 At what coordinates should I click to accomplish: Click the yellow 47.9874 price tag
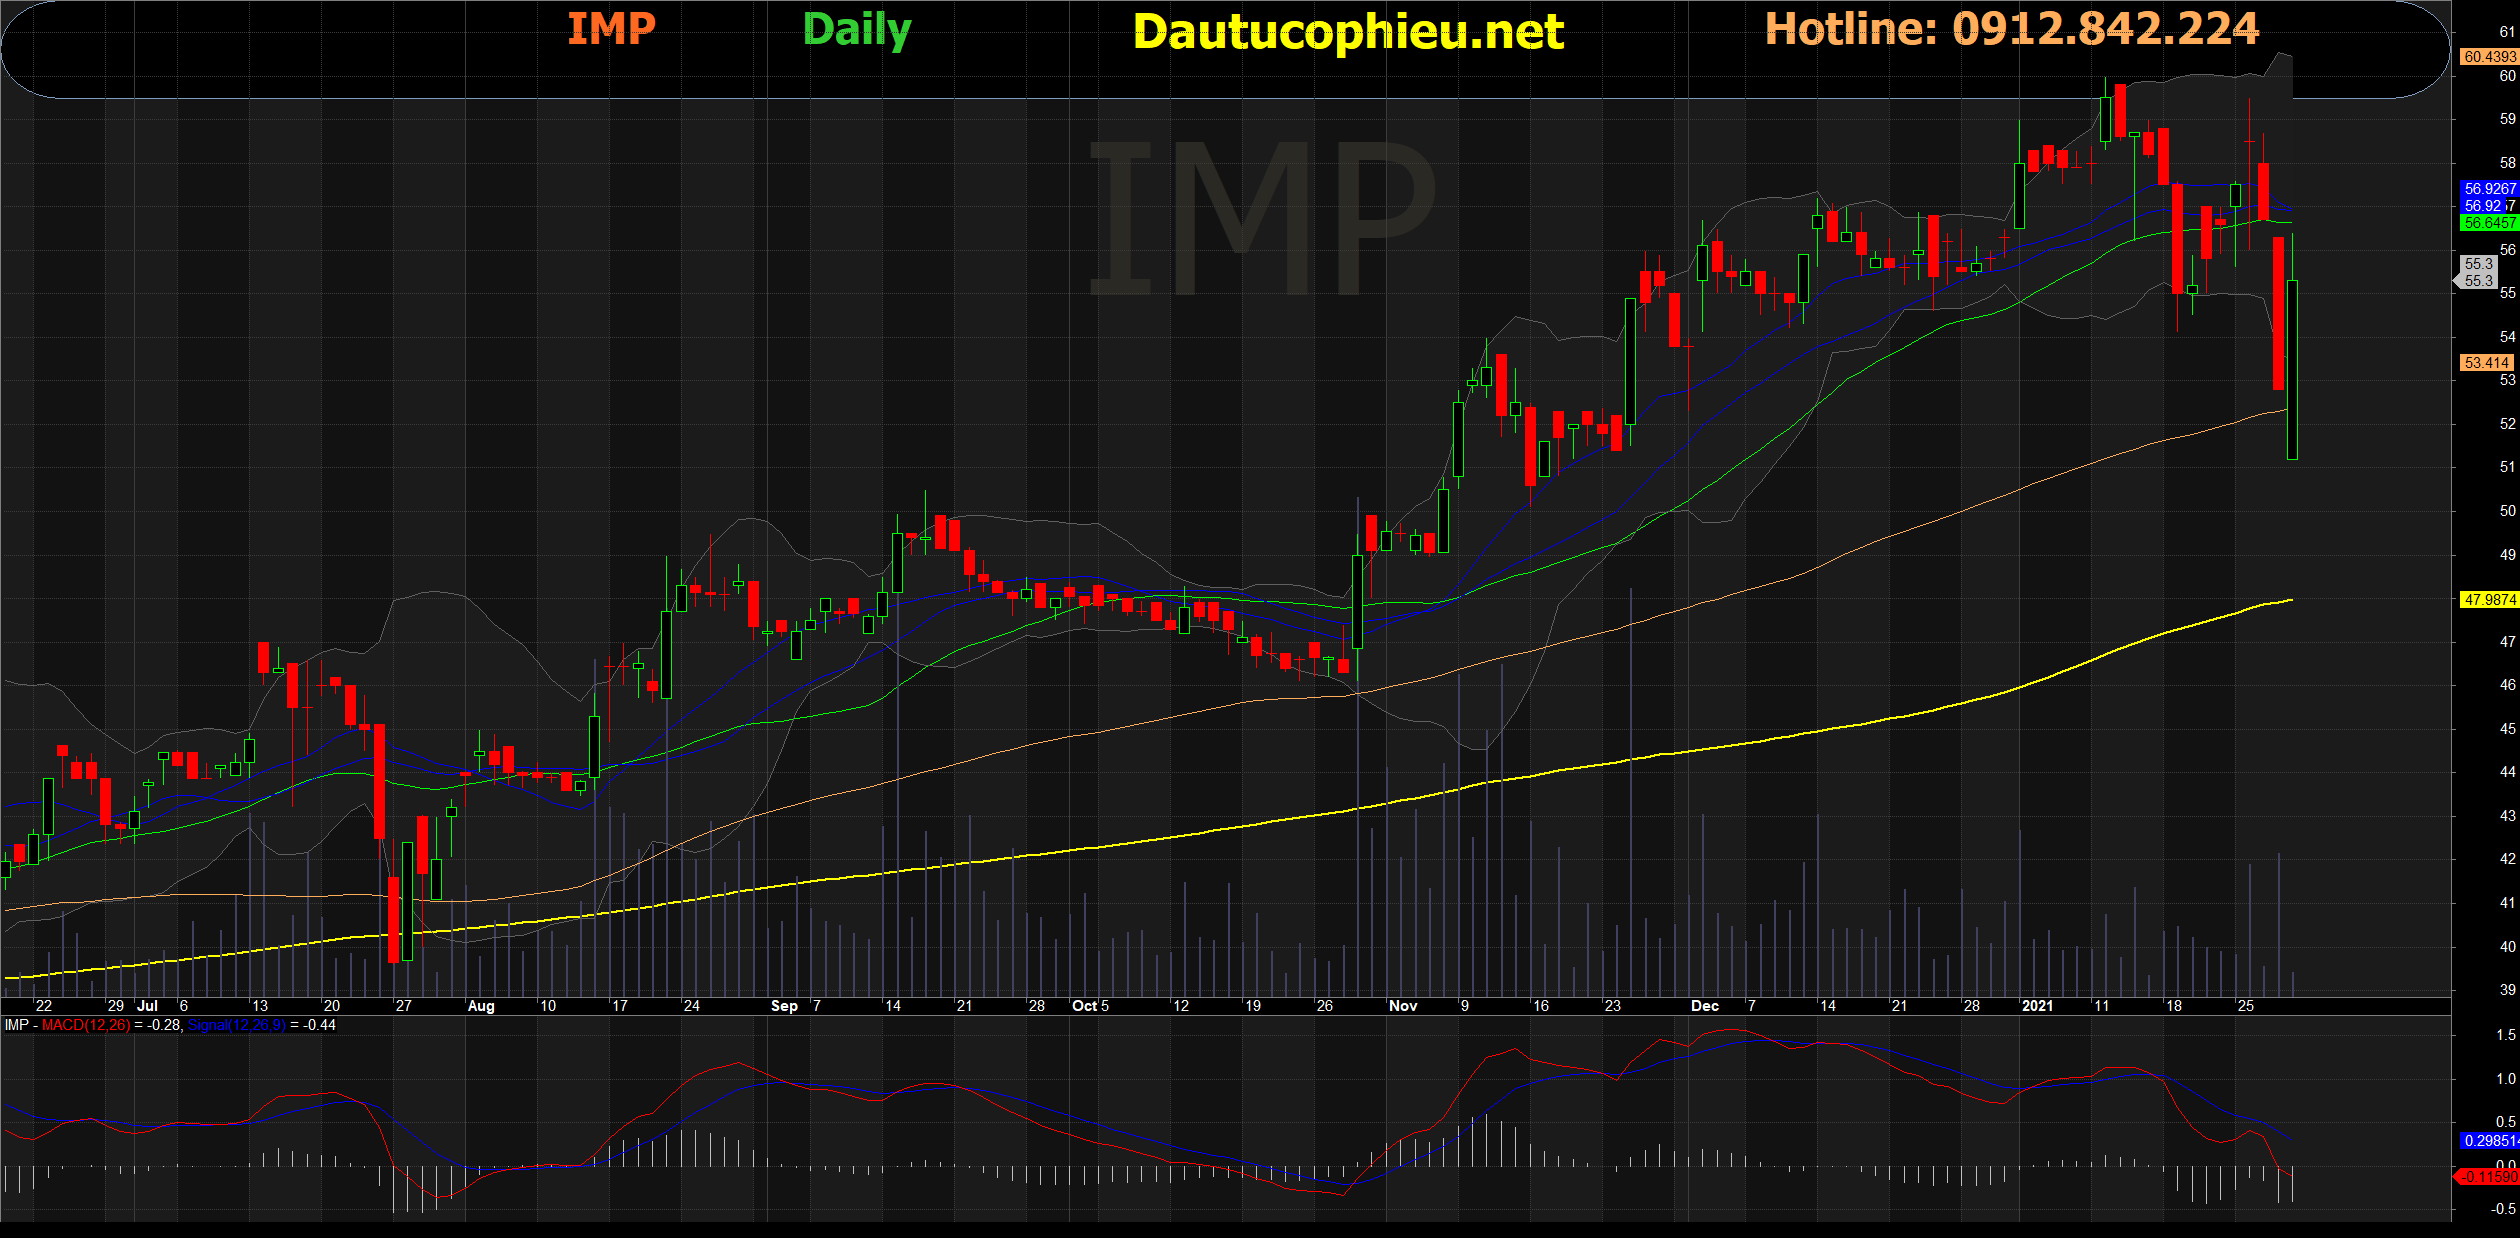pos(2488,600)
